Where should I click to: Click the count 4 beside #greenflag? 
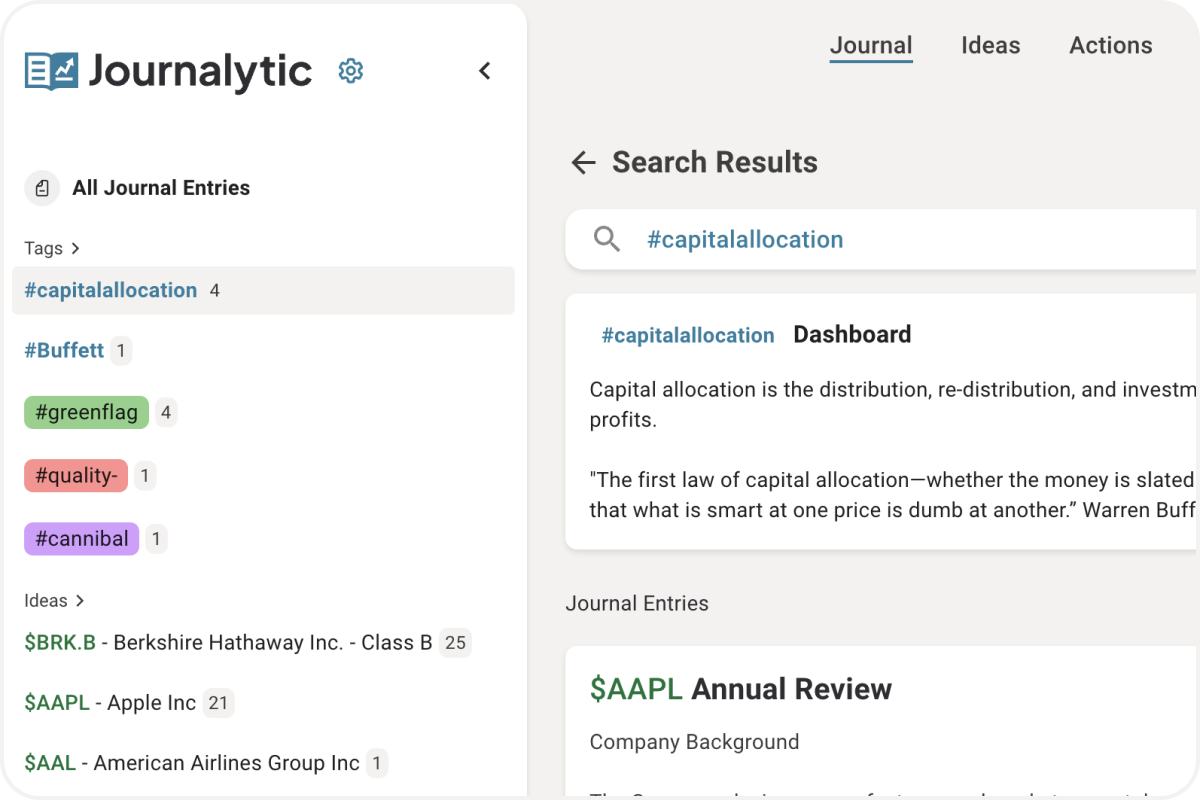166,412
